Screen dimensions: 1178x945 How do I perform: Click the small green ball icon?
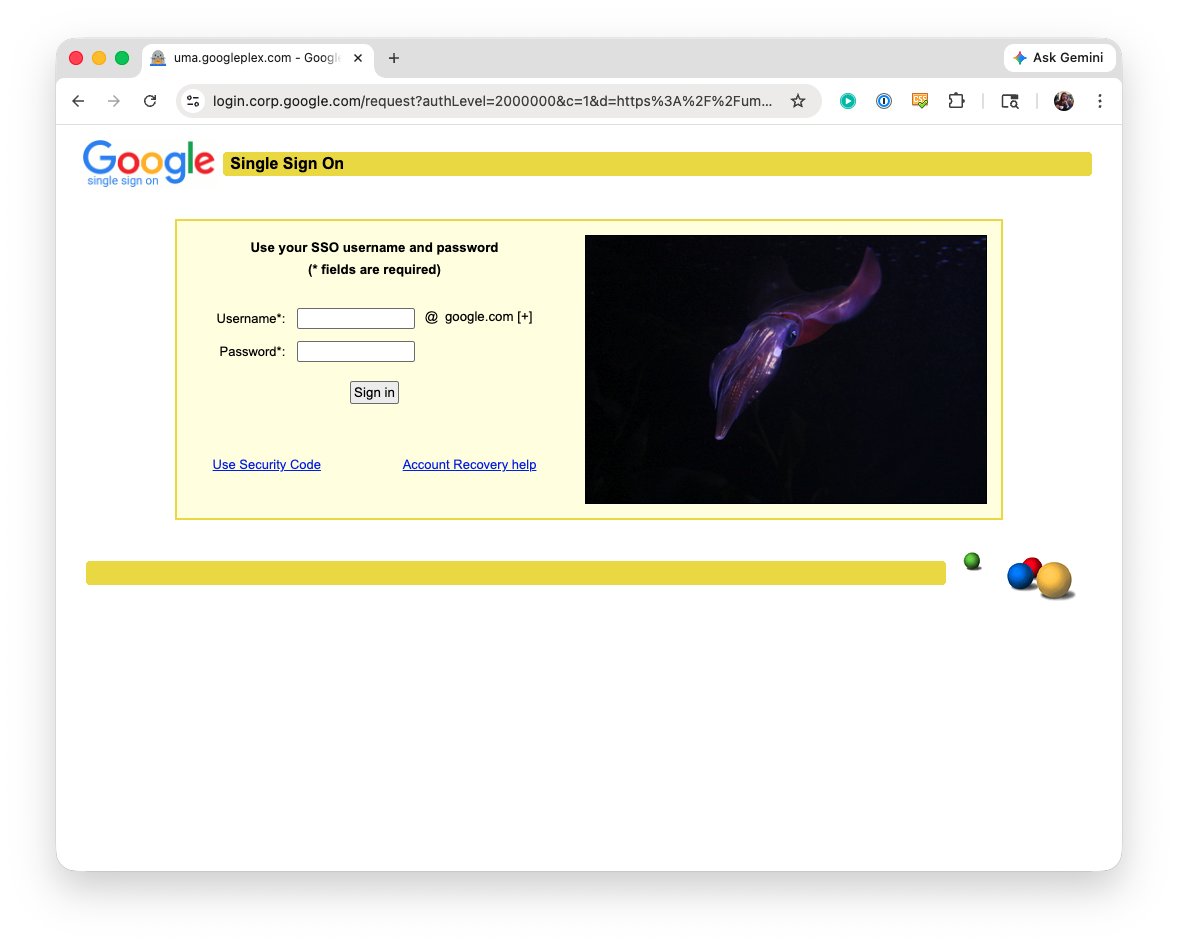972,561
